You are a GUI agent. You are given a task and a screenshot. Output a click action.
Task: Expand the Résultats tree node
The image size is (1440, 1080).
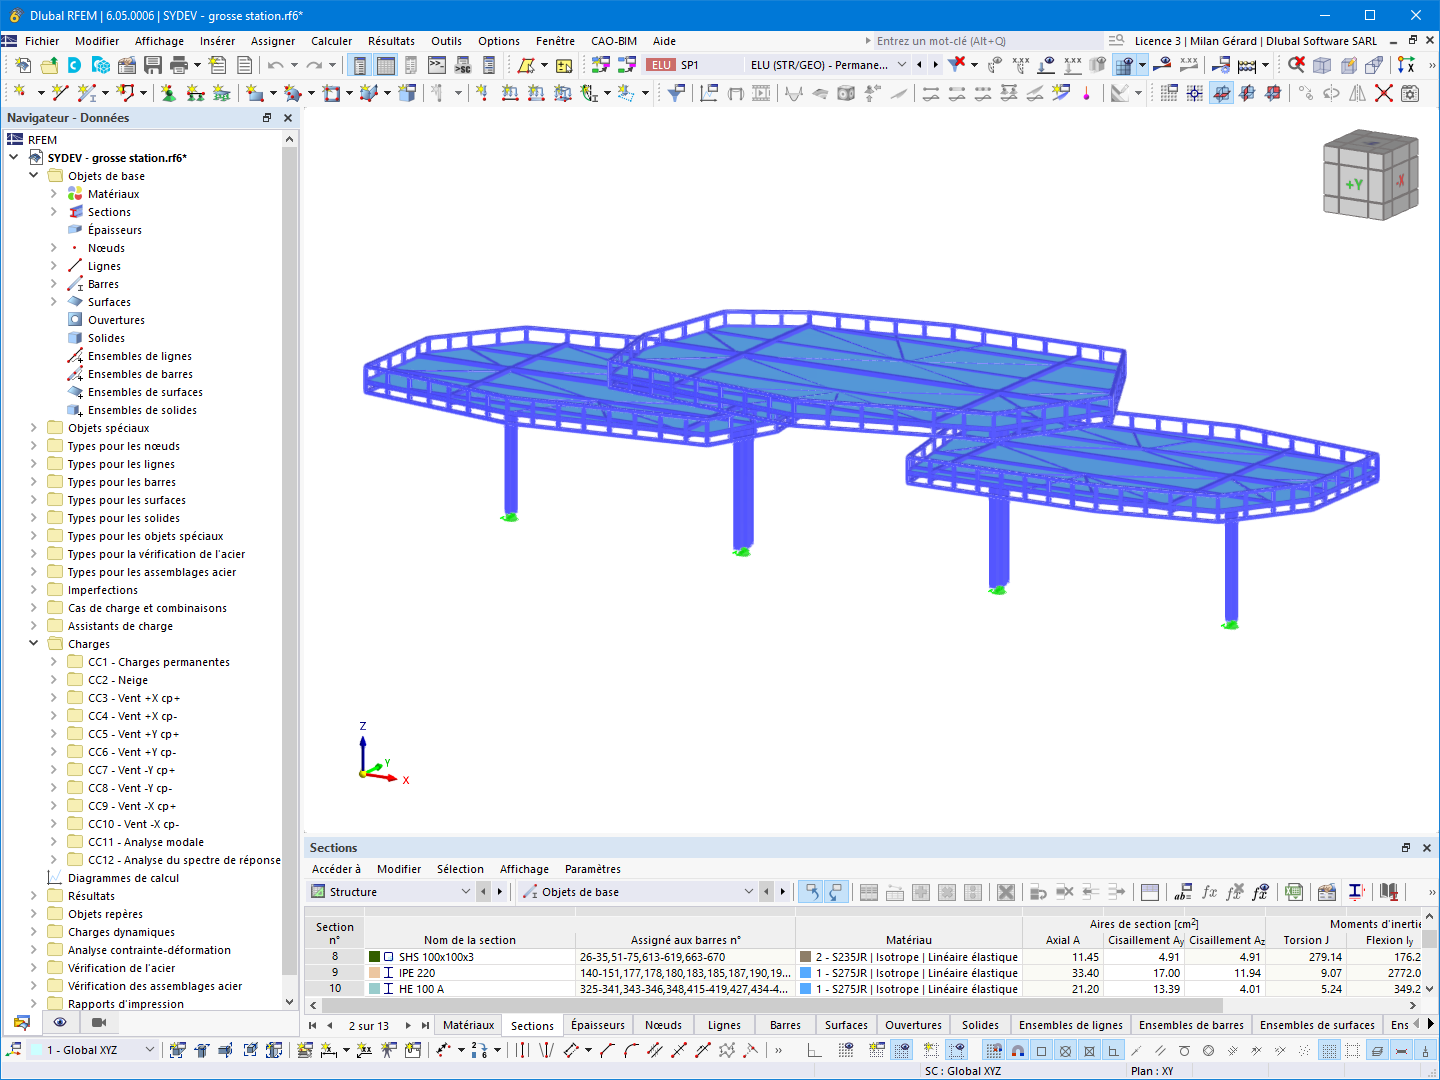coord(33,895)
